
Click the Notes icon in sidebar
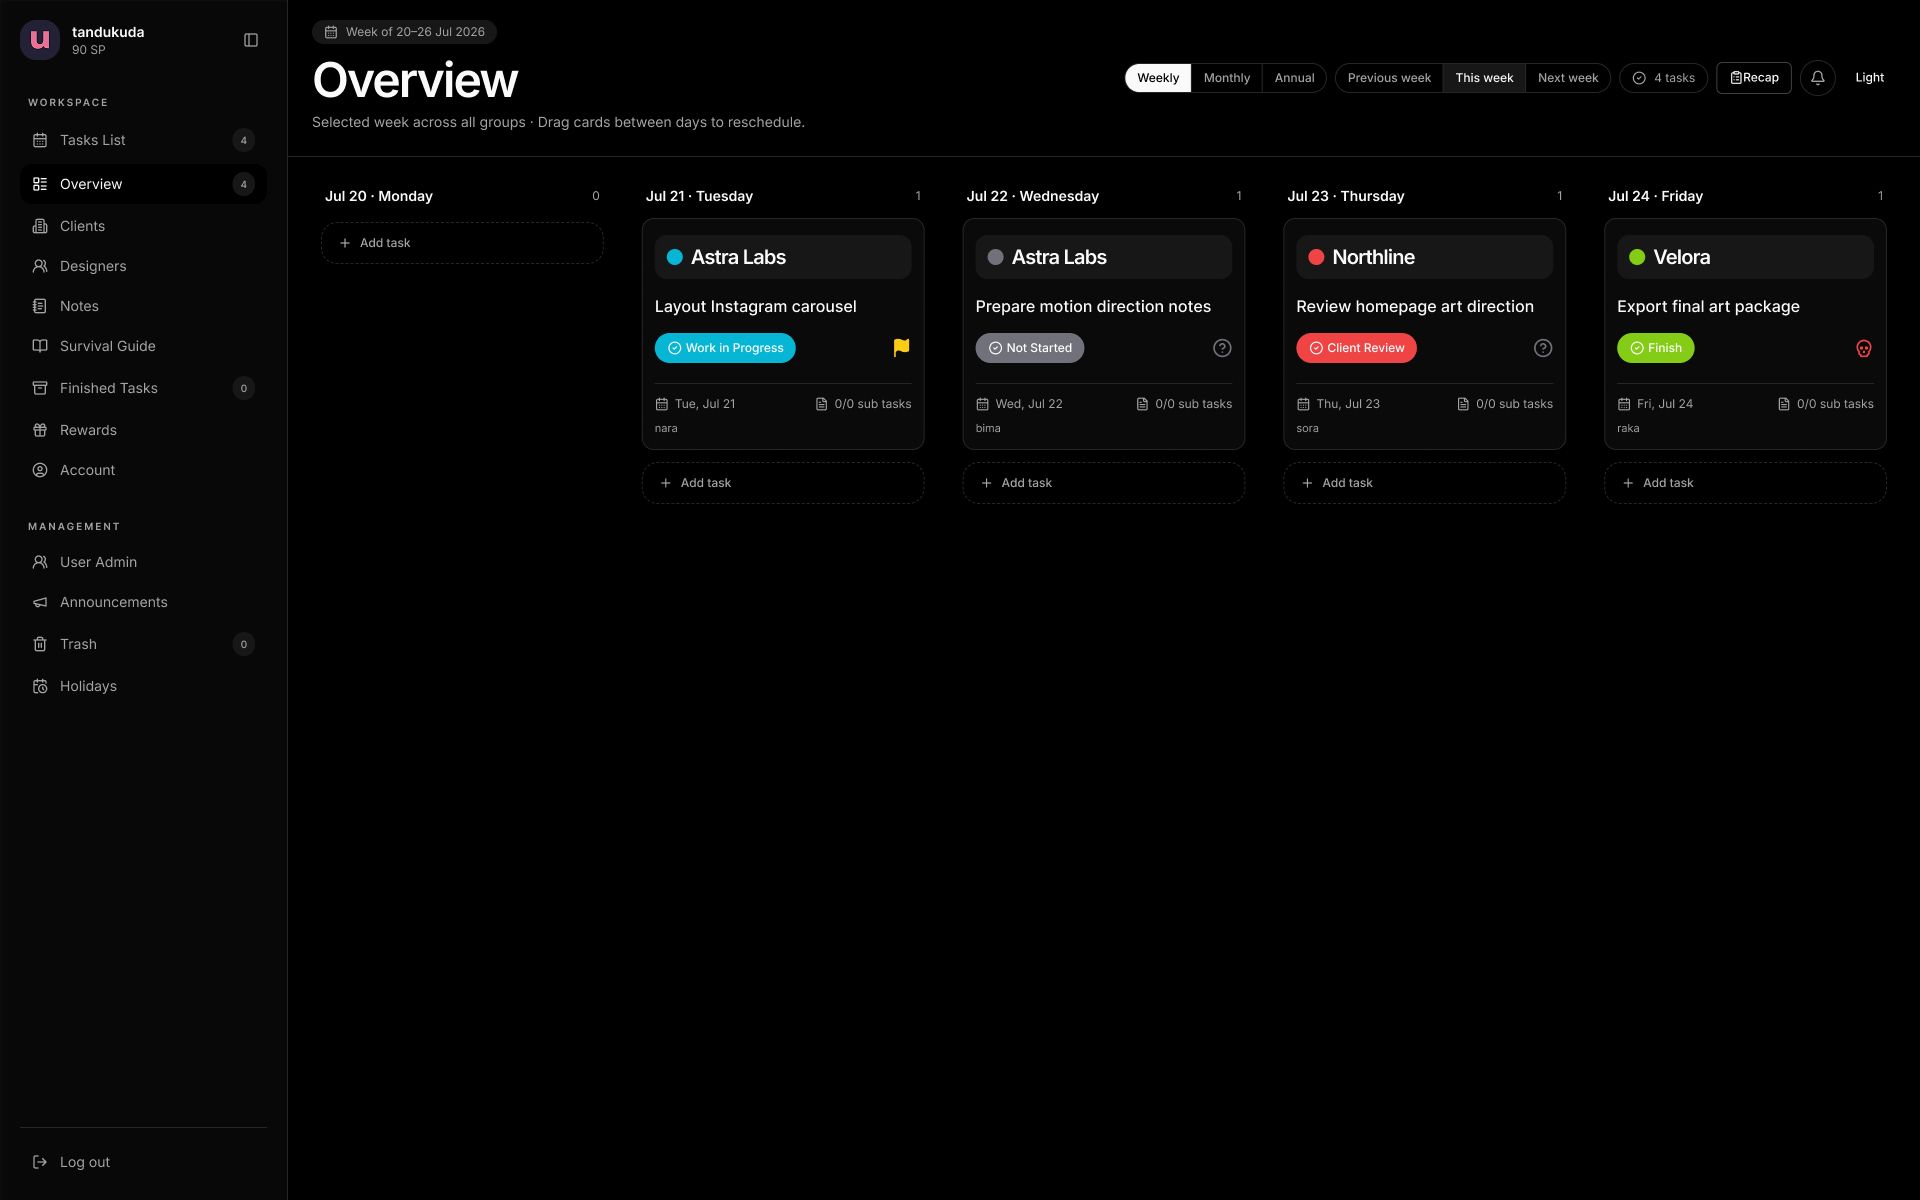click(x=40, y=306)
